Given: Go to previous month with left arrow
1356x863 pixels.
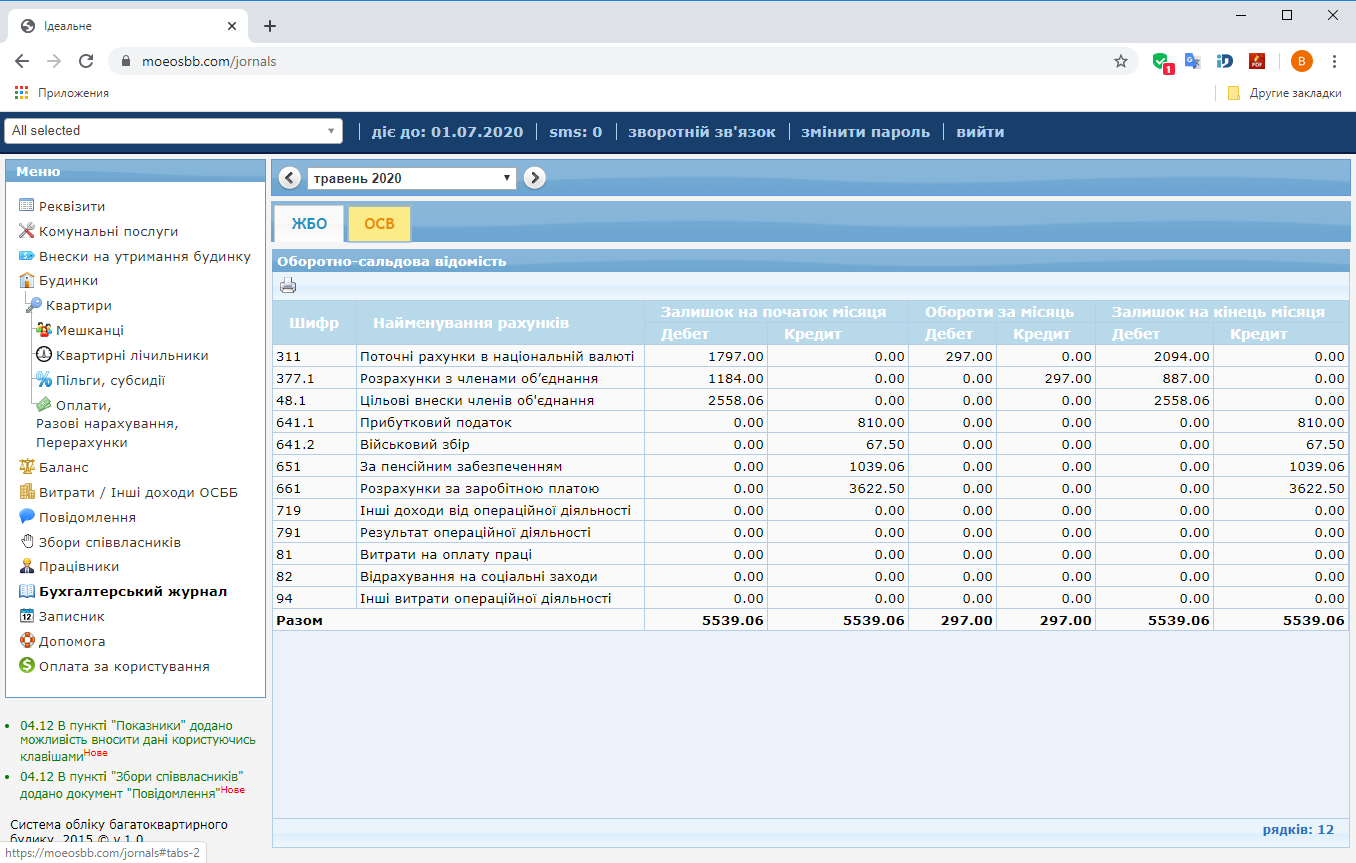Looking at the screenshot, I should coord(290,178).
